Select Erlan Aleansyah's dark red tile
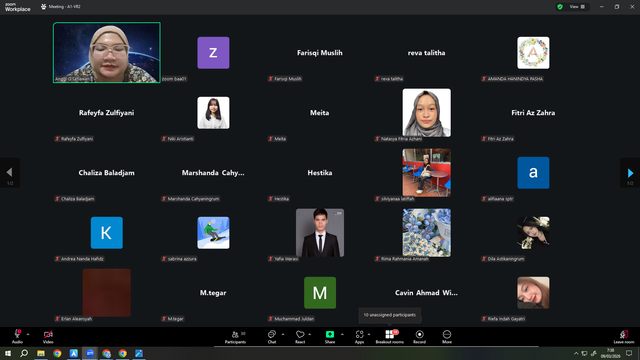Screen dimensions: 640x360 coord(107,293)
